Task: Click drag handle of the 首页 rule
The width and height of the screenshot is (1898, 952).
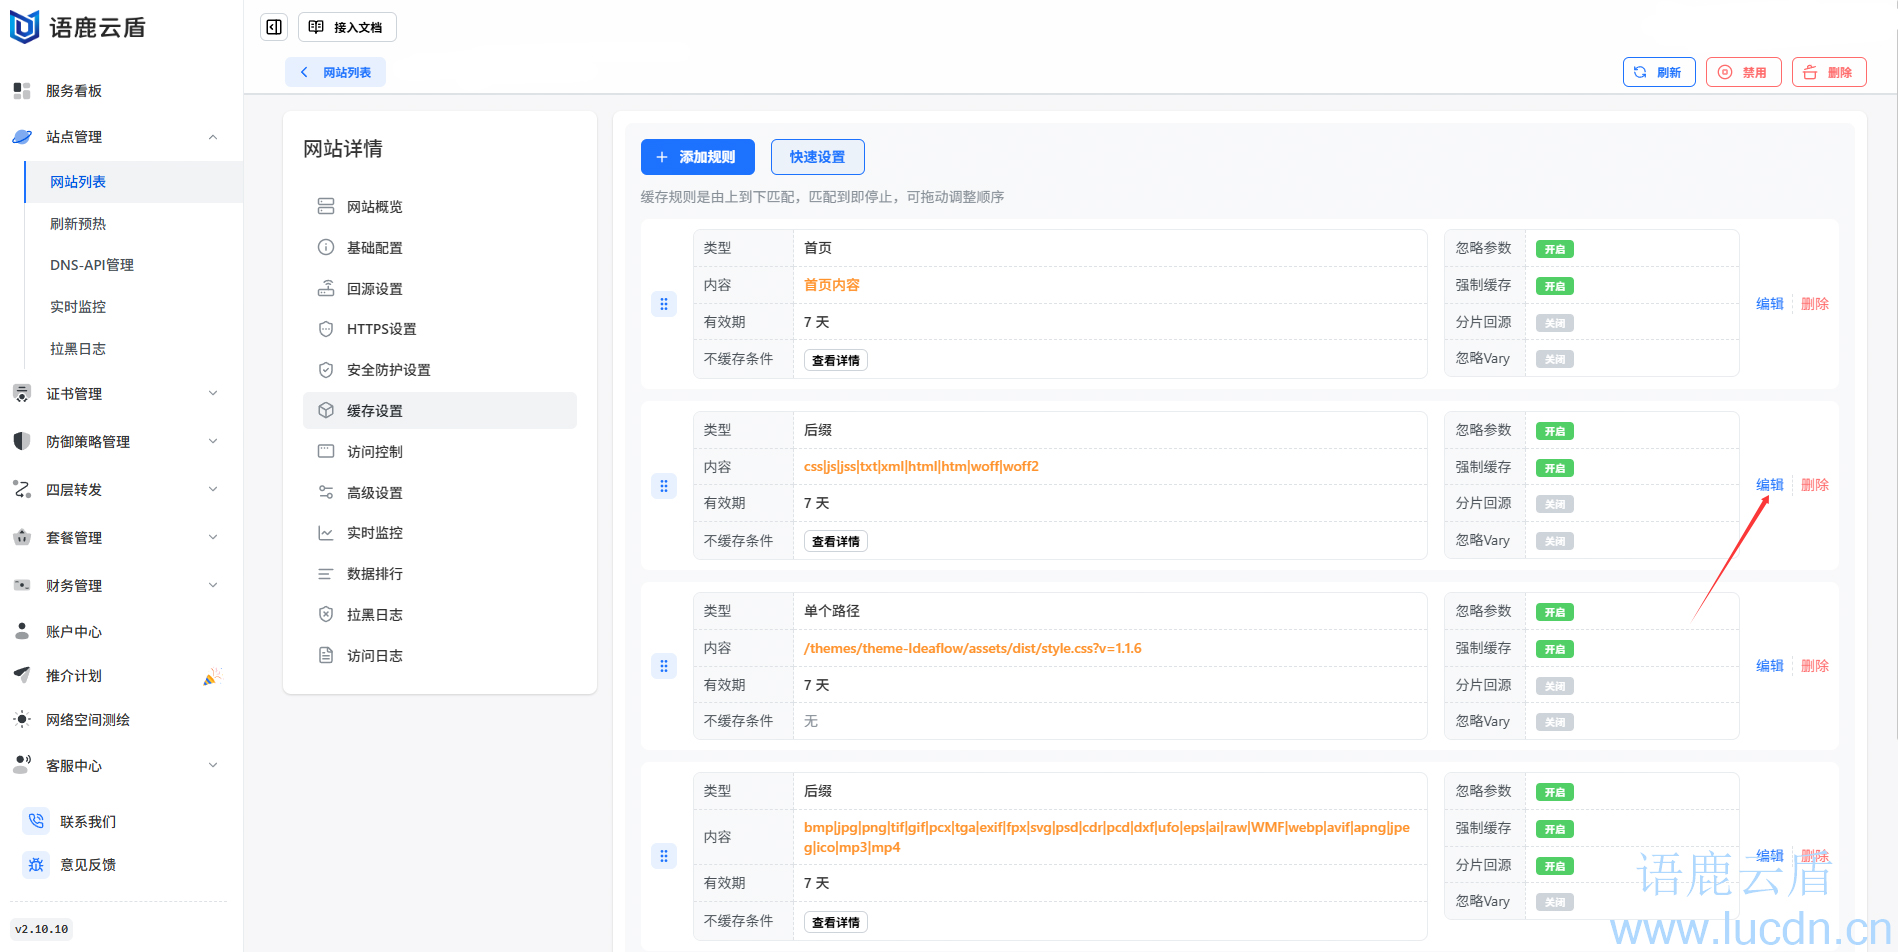Action: (664, 304)
